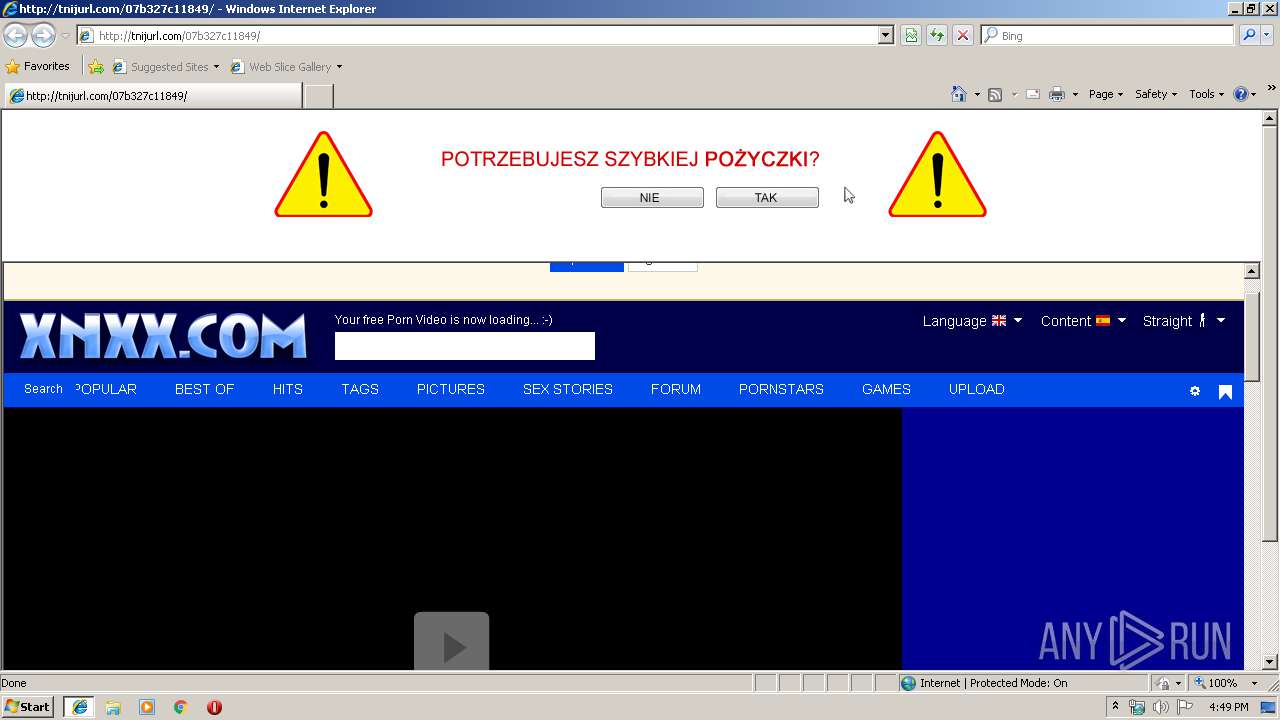Click the TAK button
This screenshot has width=1280, height=720.
[x=767, y=198]
